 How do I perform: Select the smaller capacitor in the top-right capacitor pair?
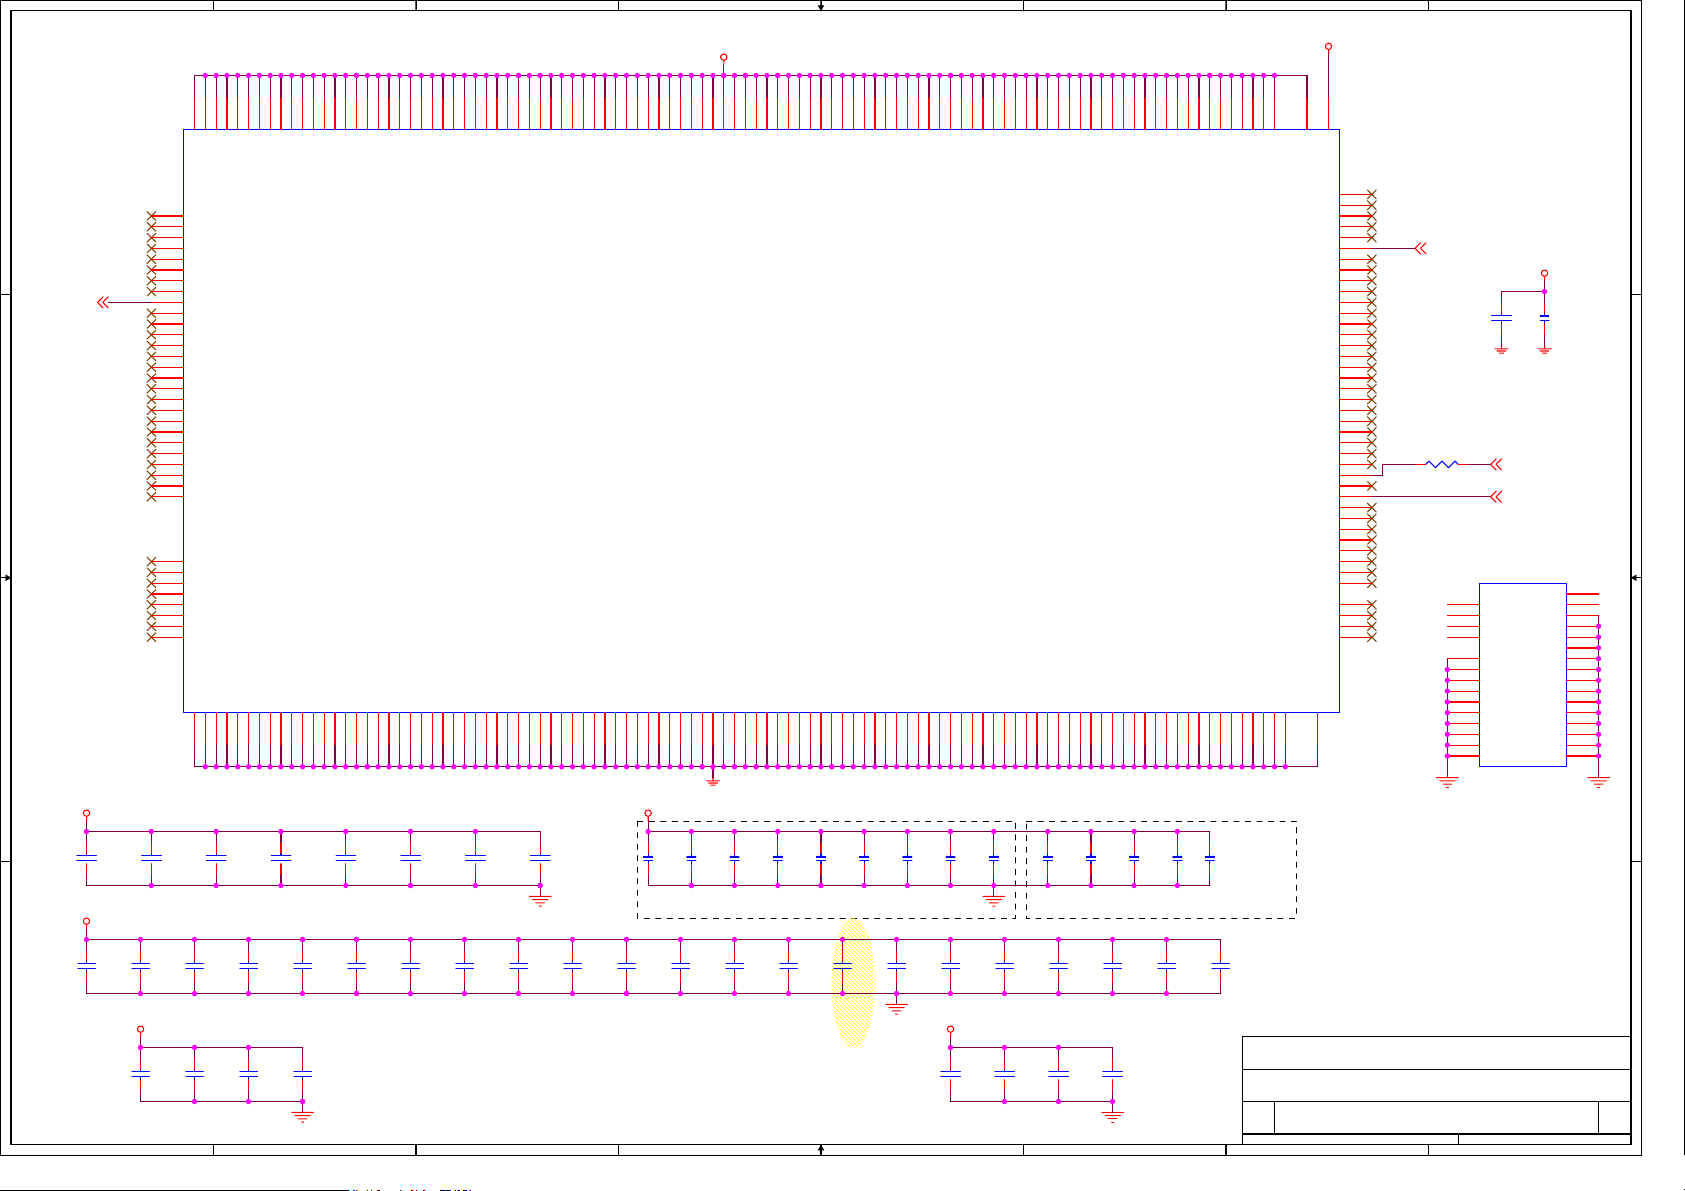(x=1544, y=318)
